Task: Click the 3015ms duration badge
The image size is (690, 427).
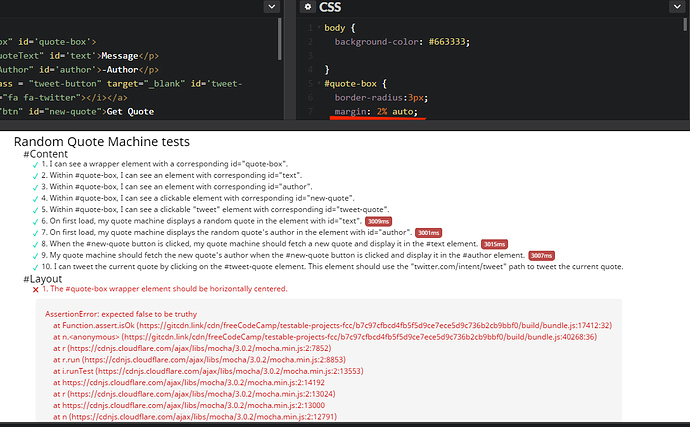Action: (x=494, y=244)
